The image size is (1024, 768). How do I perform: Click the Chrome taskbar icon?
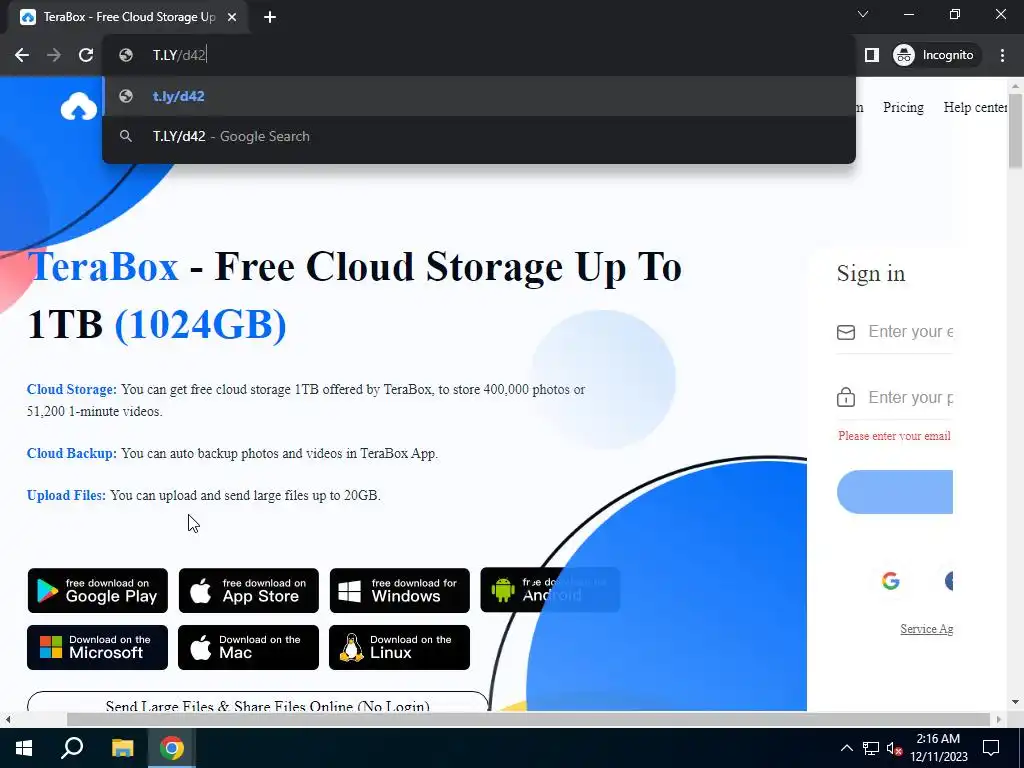tap(172, 748)
